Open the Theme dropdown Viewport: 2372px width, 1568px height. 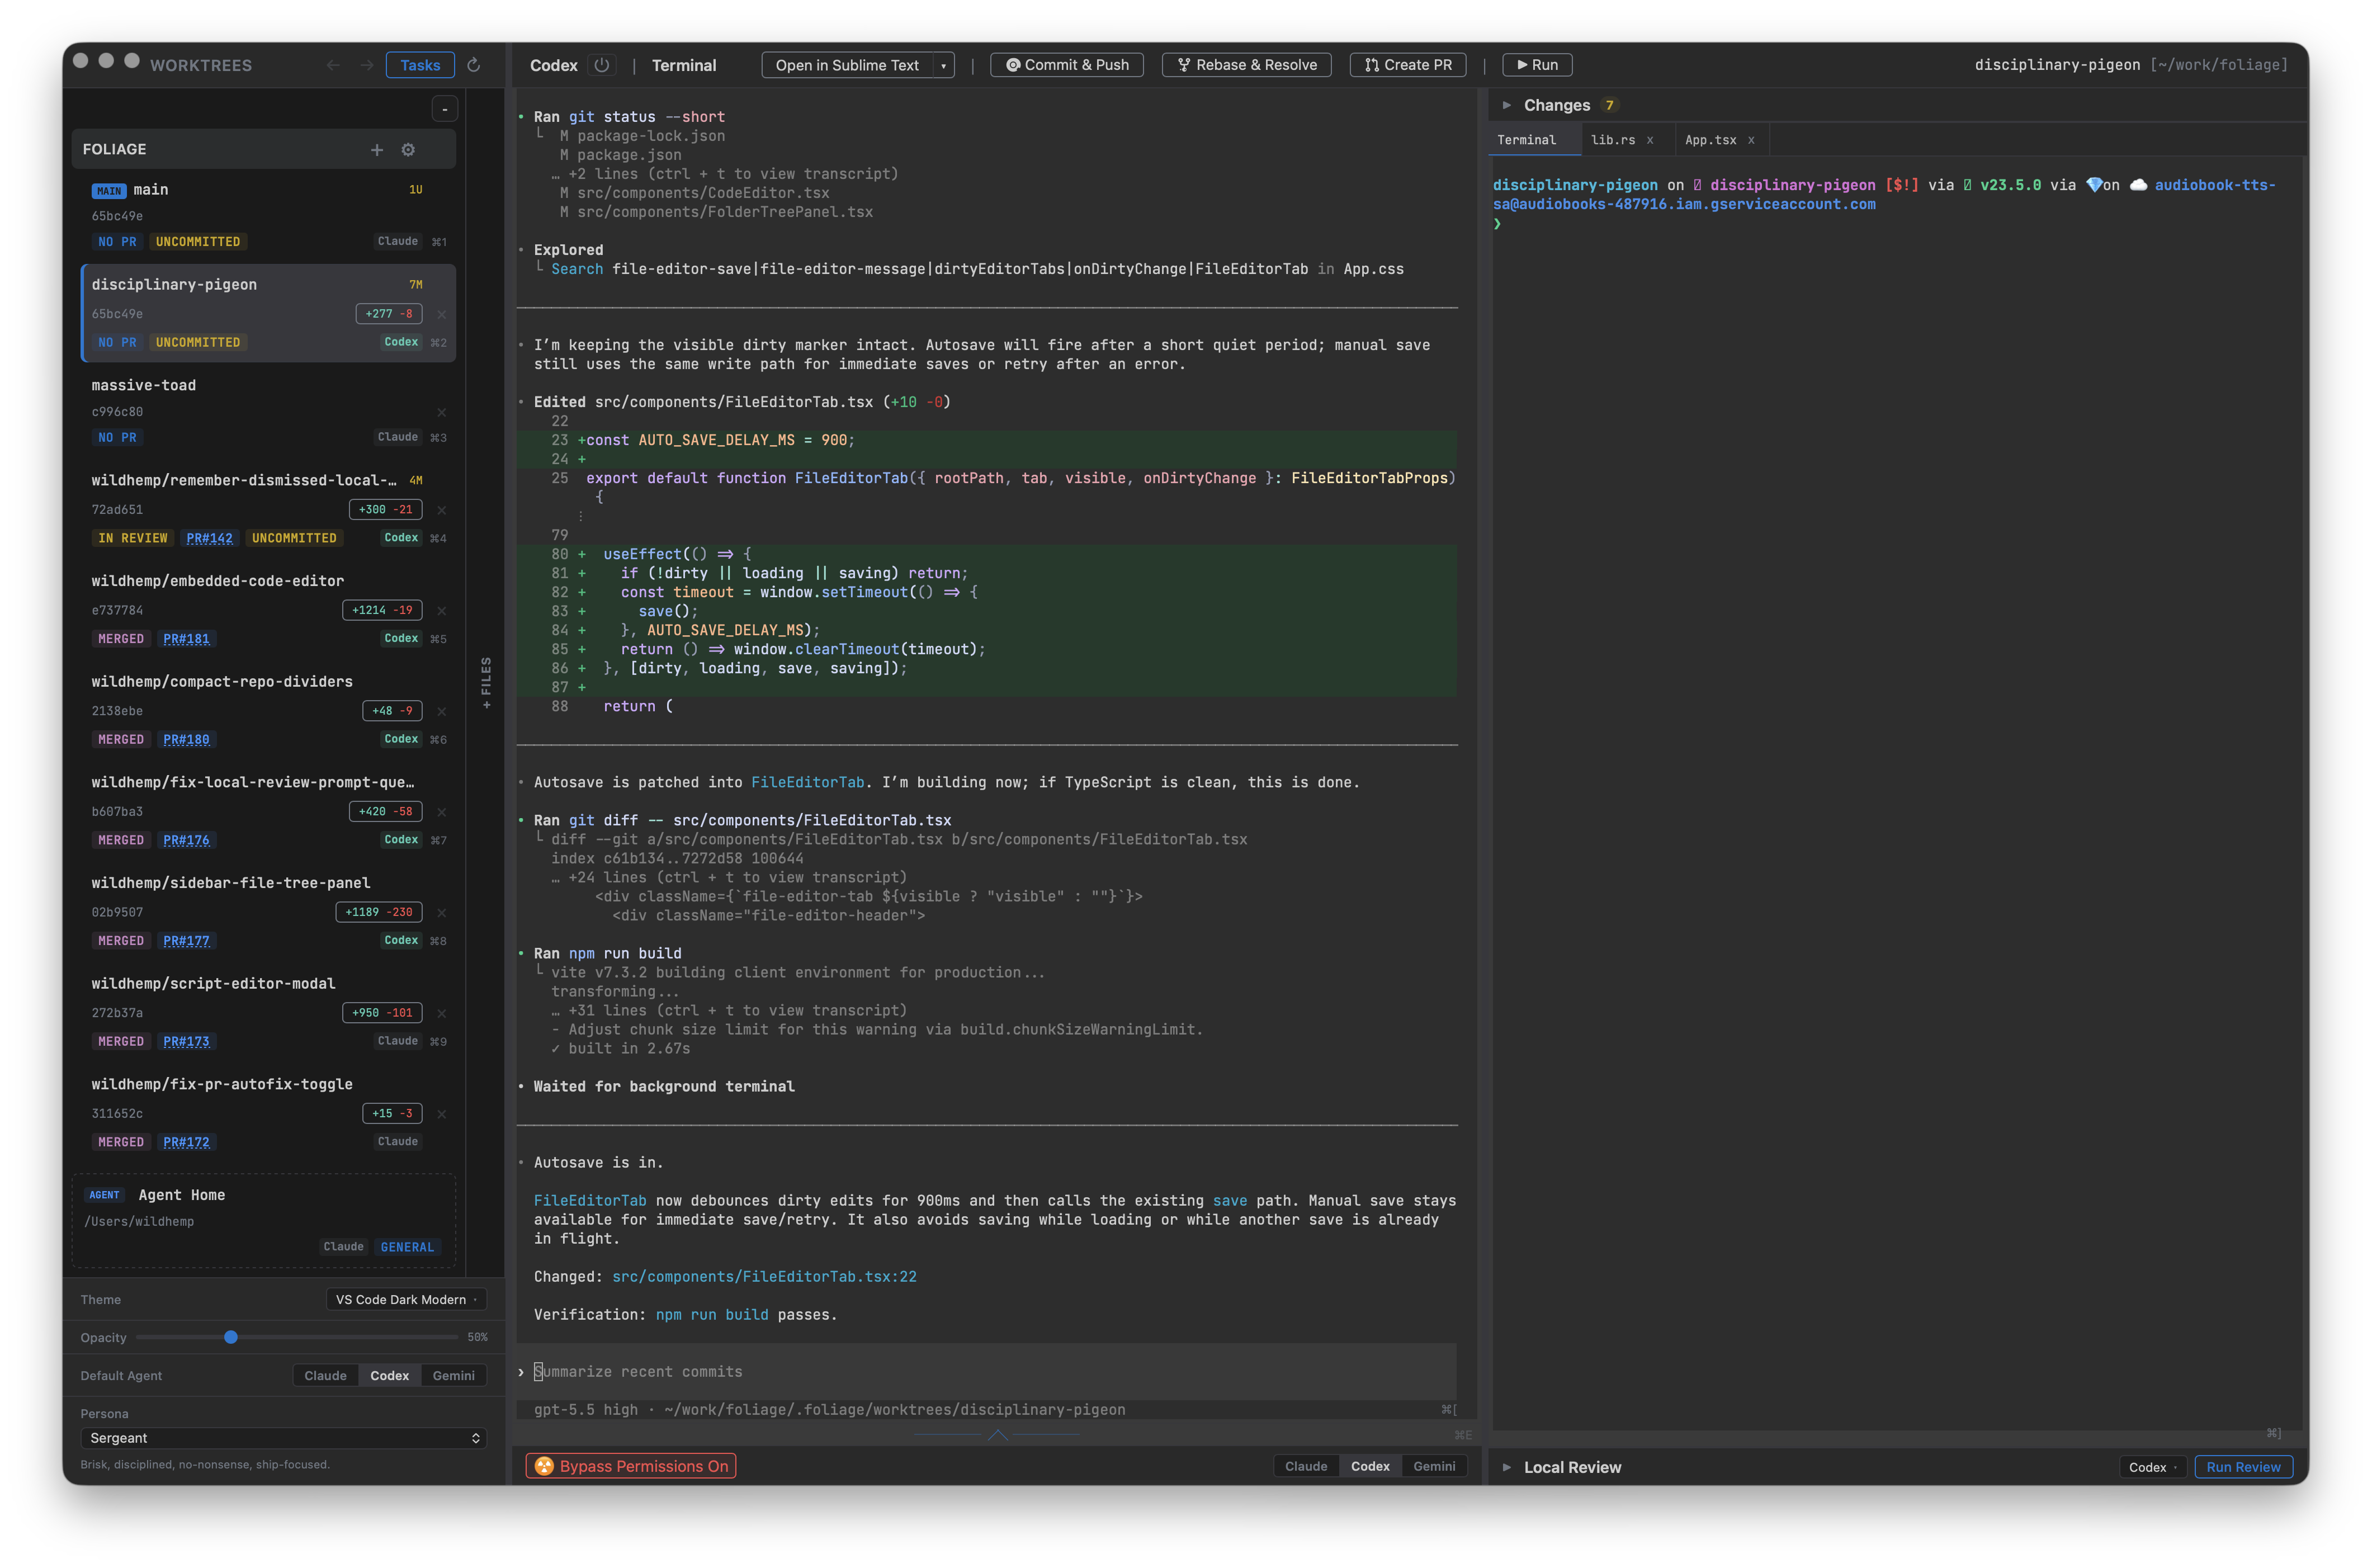click(406, 1299)
